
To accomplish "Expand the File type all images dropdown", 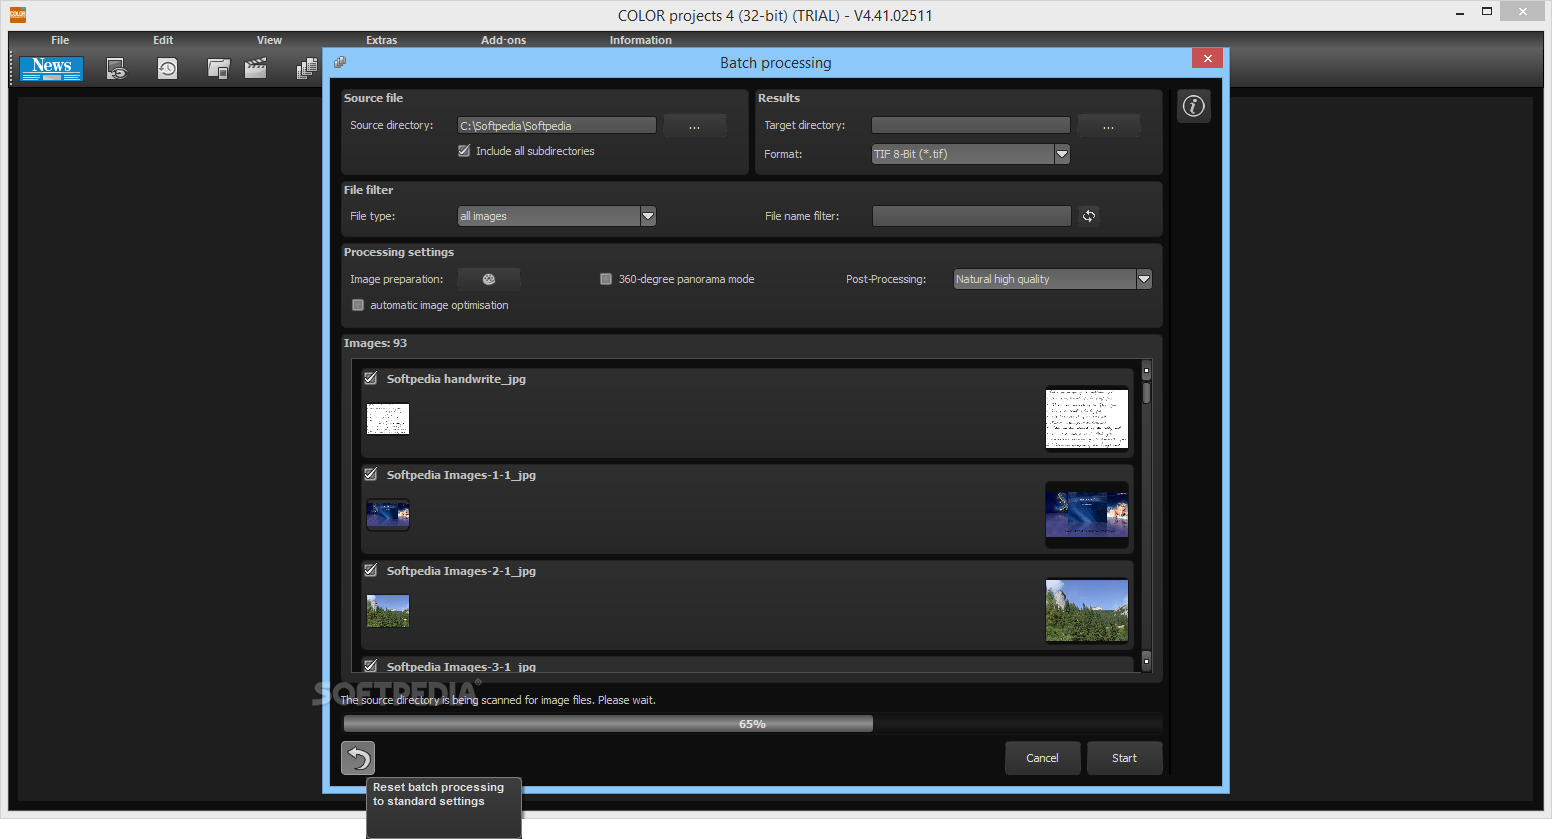I will click(x=648, y=216).
